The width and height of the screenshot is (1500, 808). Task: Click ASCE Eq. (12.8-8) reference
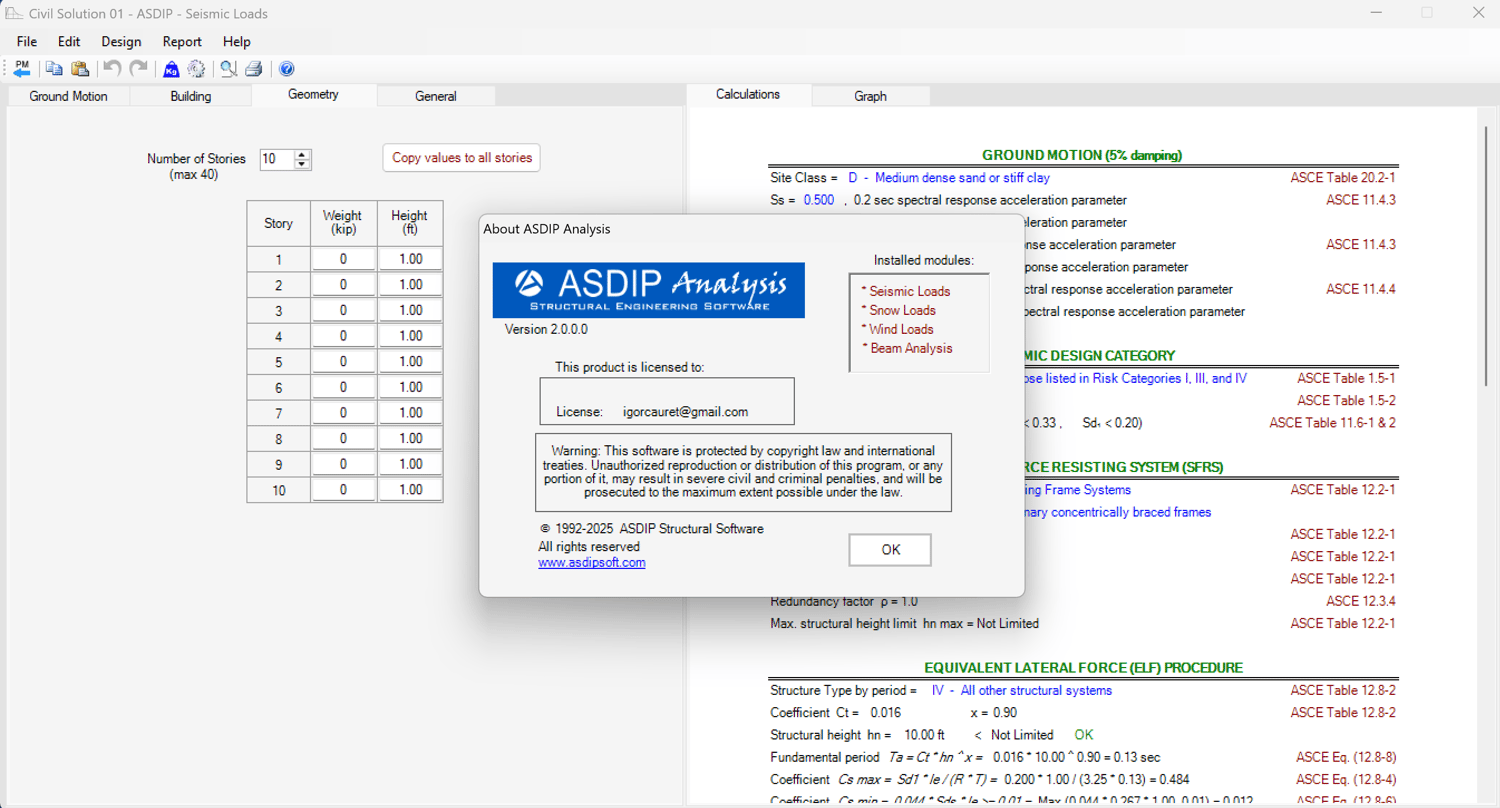tap(1346, 757)
